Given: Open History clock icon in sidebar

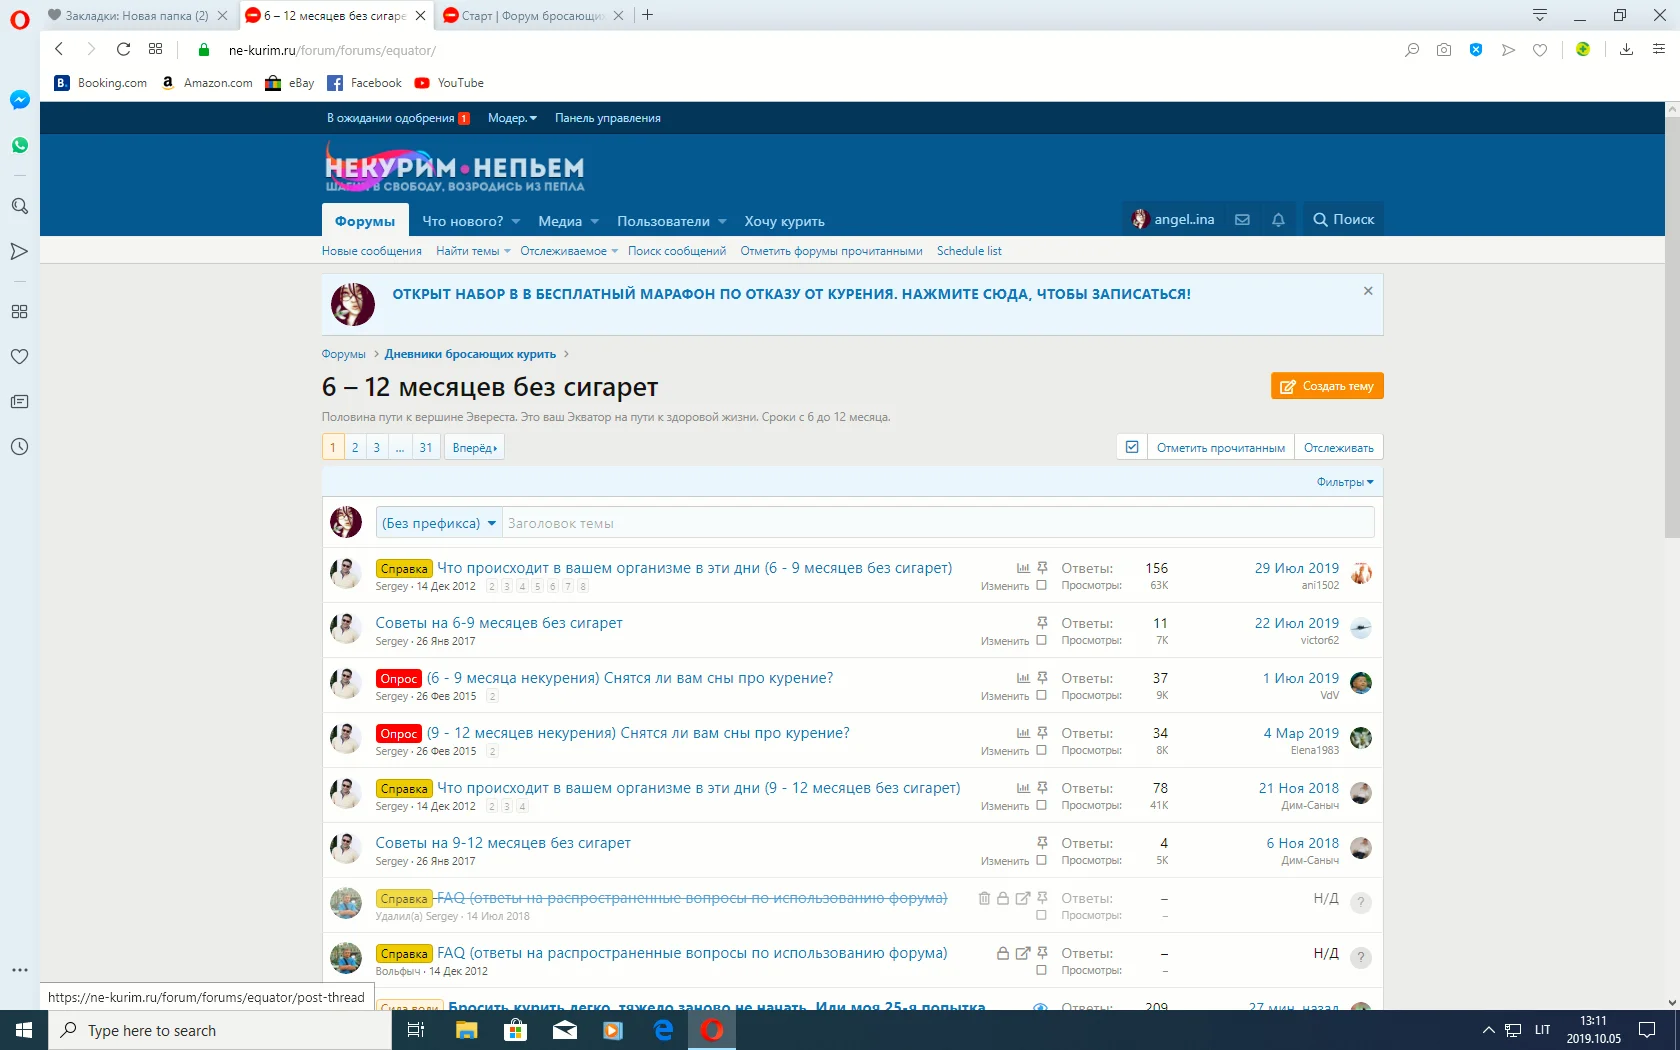Looking at the screenshot, I should tap(19, 446).
